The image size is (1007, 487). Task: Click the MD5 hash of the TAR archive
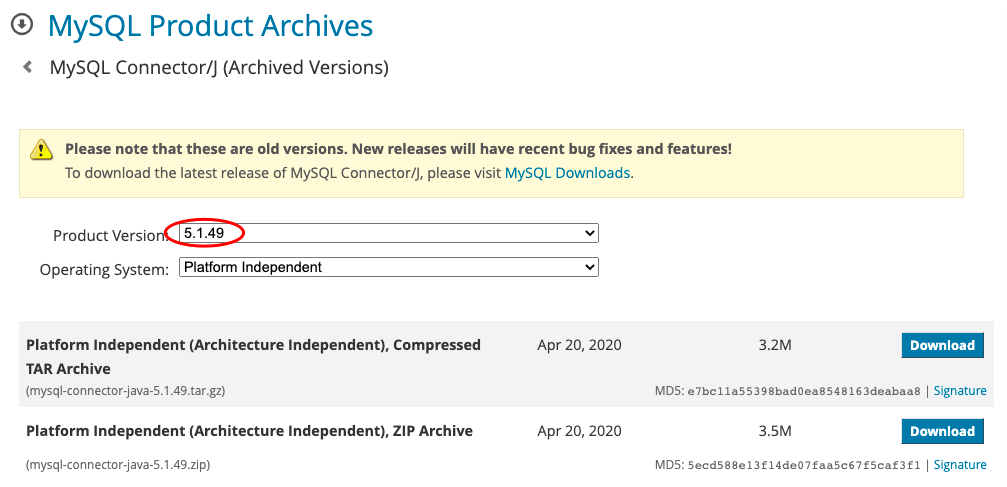804,391
